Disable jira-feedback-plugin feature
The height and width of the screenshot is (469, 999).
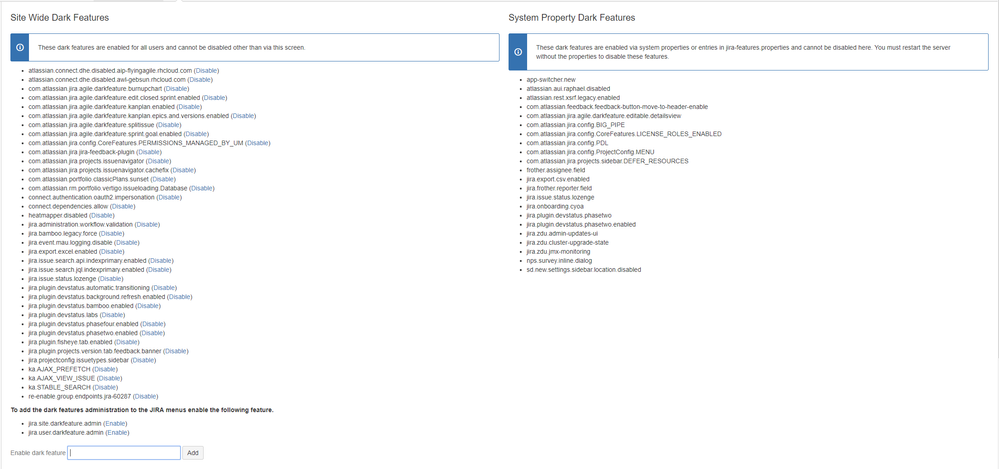149,152
